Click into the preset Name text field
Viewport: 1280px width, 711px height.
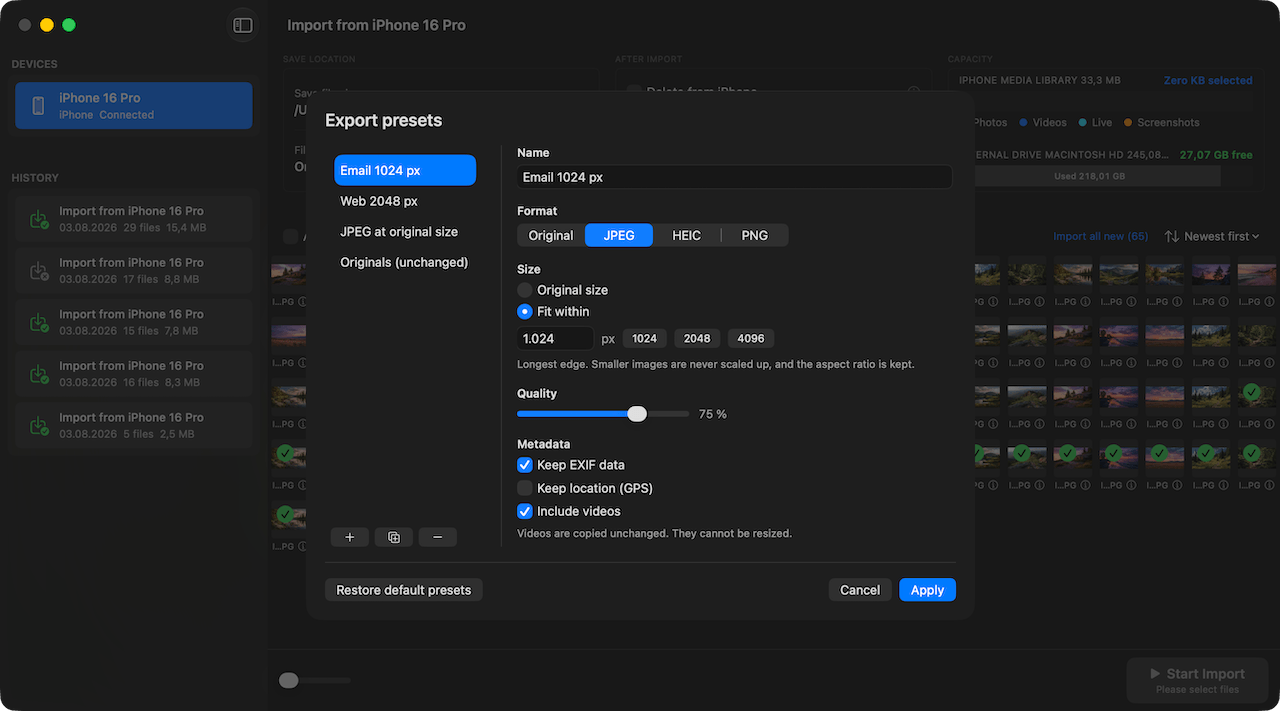tap(735, 177)
